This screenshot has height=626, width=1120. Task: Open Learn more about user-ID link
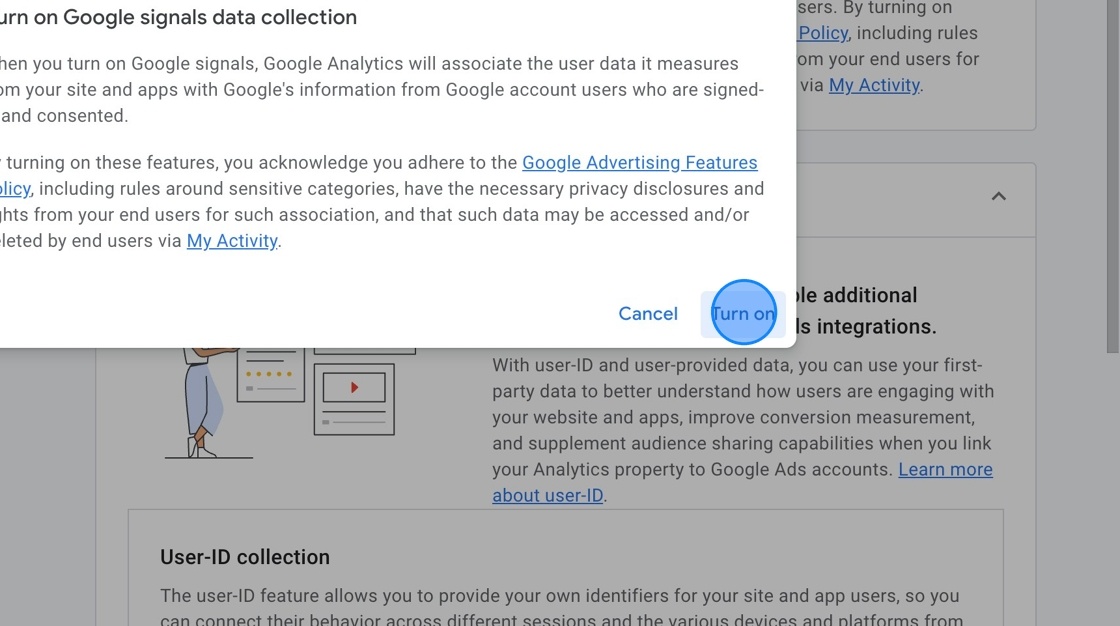946,470
